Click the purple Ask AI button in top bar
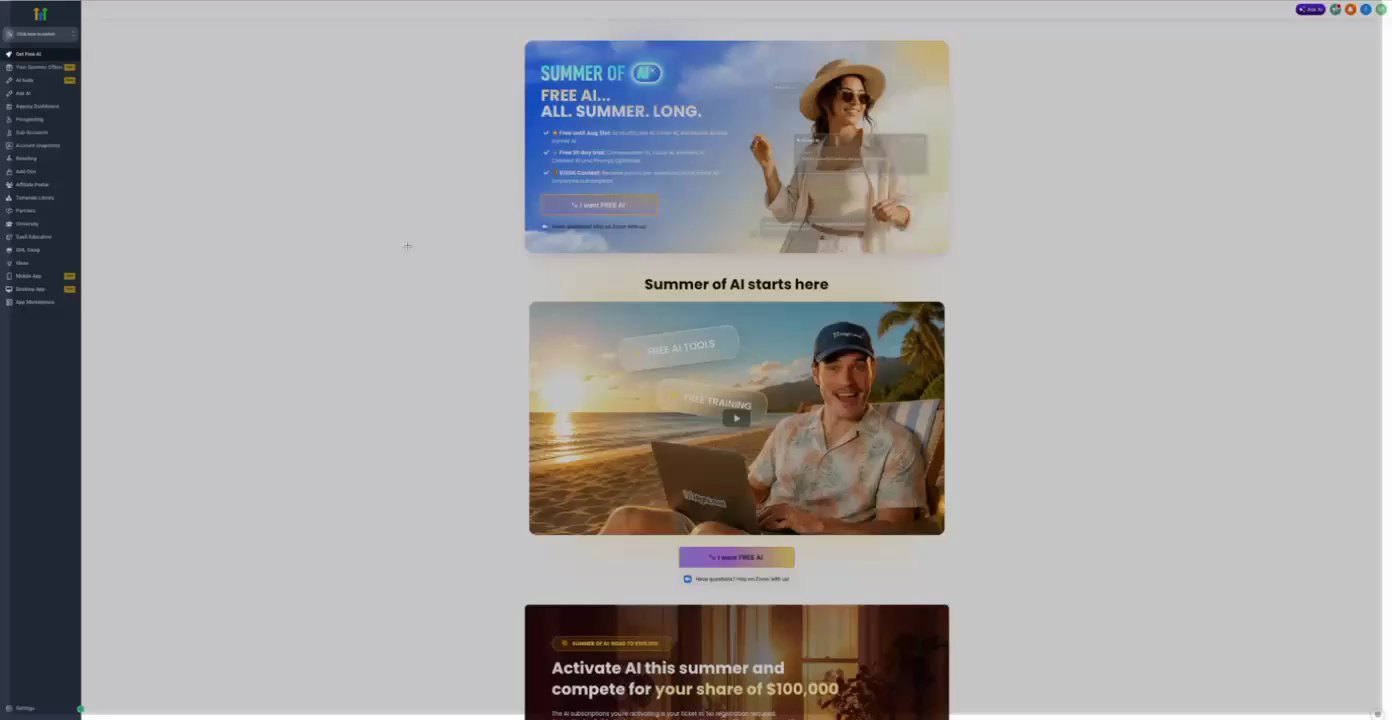 point(1310,9)
